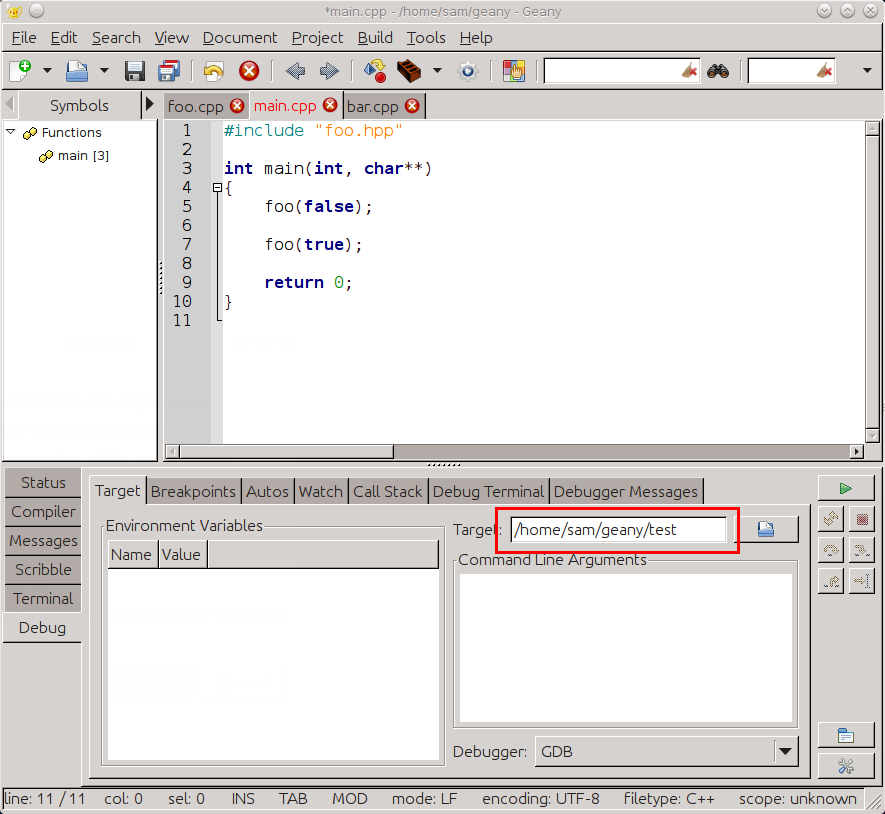Save the current file with floppy icon
Viewport: 885px width, 814px height.
coord(135,71)
